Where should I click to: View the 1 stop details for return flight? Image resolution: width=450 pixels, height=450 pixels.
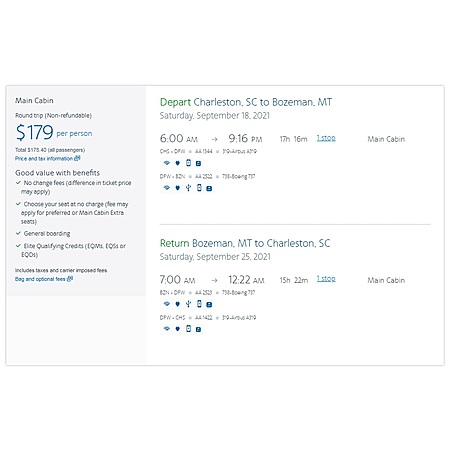click(x=326, y=279)
